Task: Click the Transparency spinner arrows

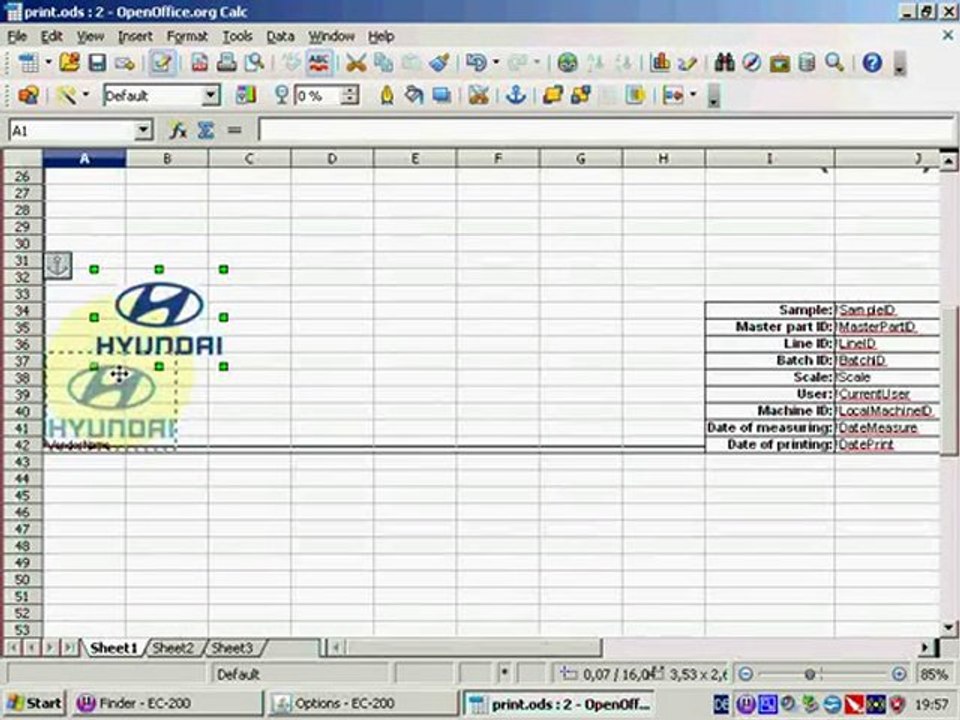Action: coord(350,96)
